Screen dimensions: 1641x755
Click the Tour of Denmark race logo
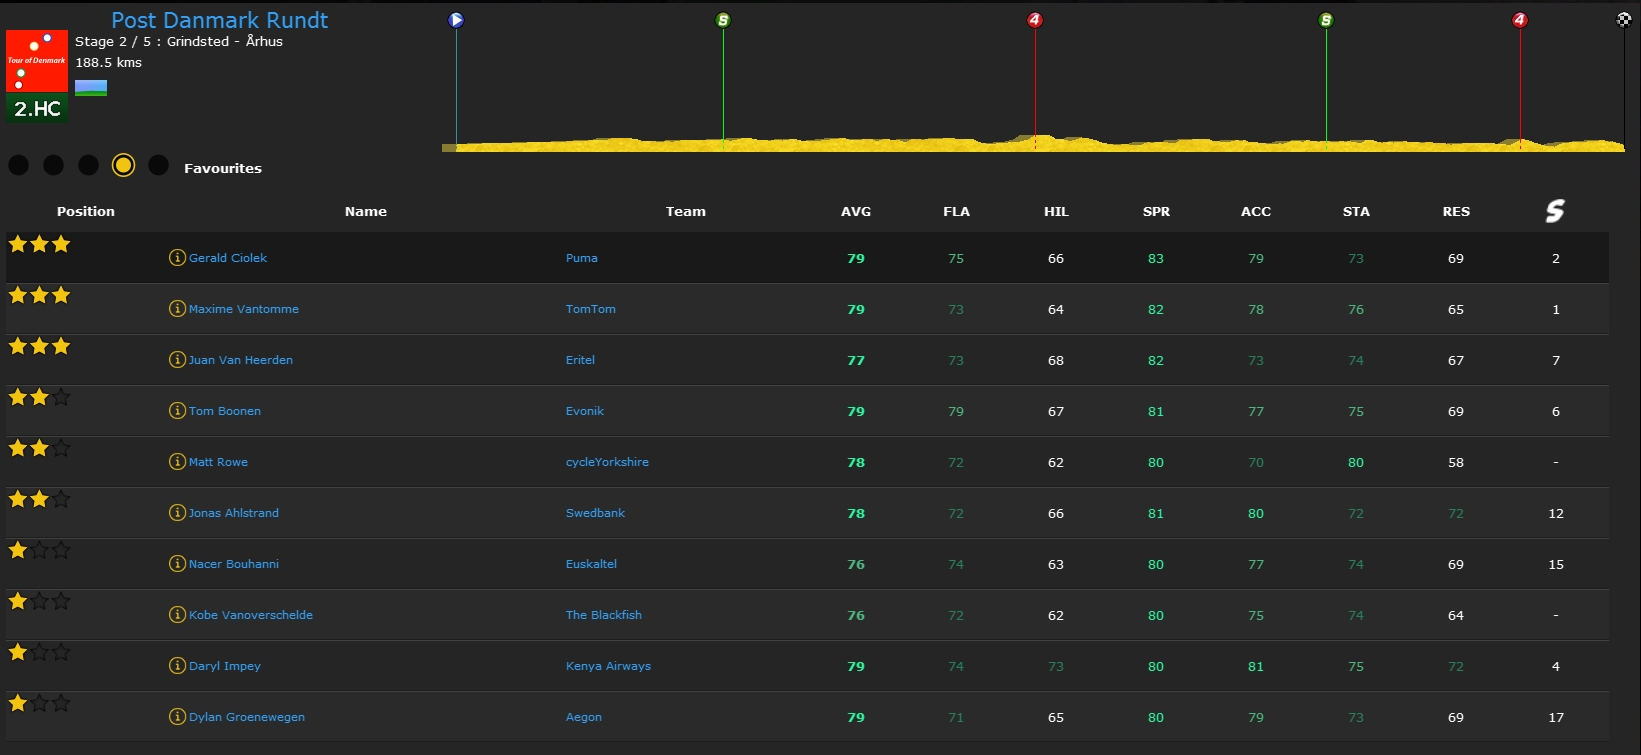(37, 61)
